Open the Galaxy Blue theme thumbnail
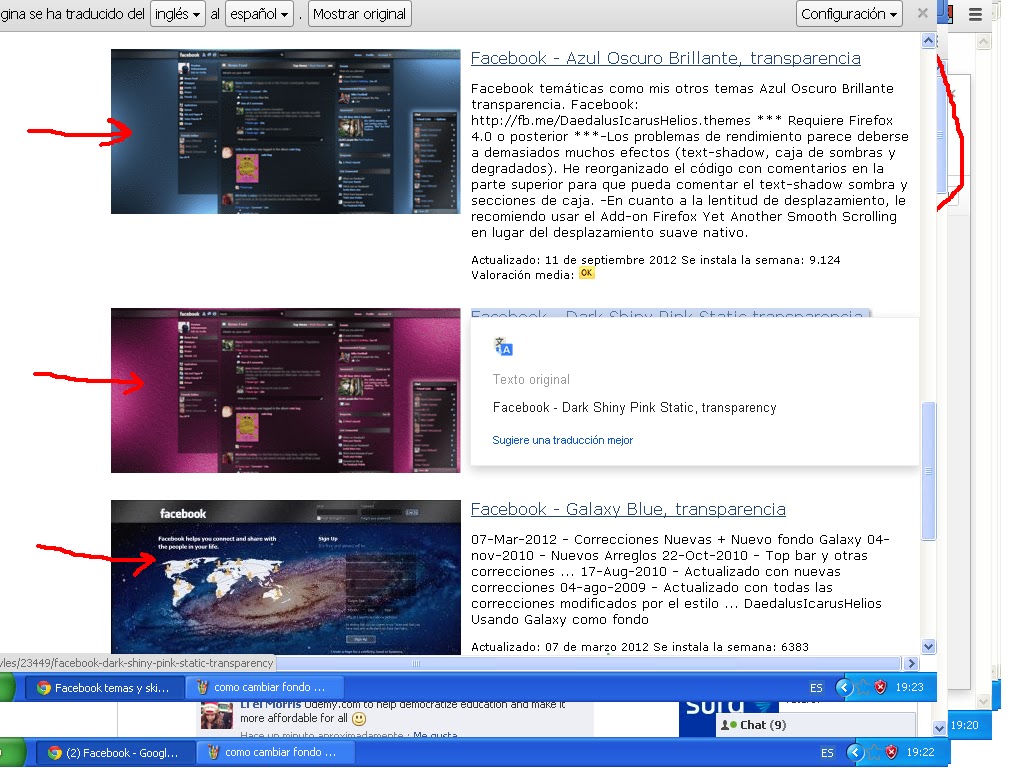The height and width of the screenshot is (768, 1024). [x=285, y=577]
